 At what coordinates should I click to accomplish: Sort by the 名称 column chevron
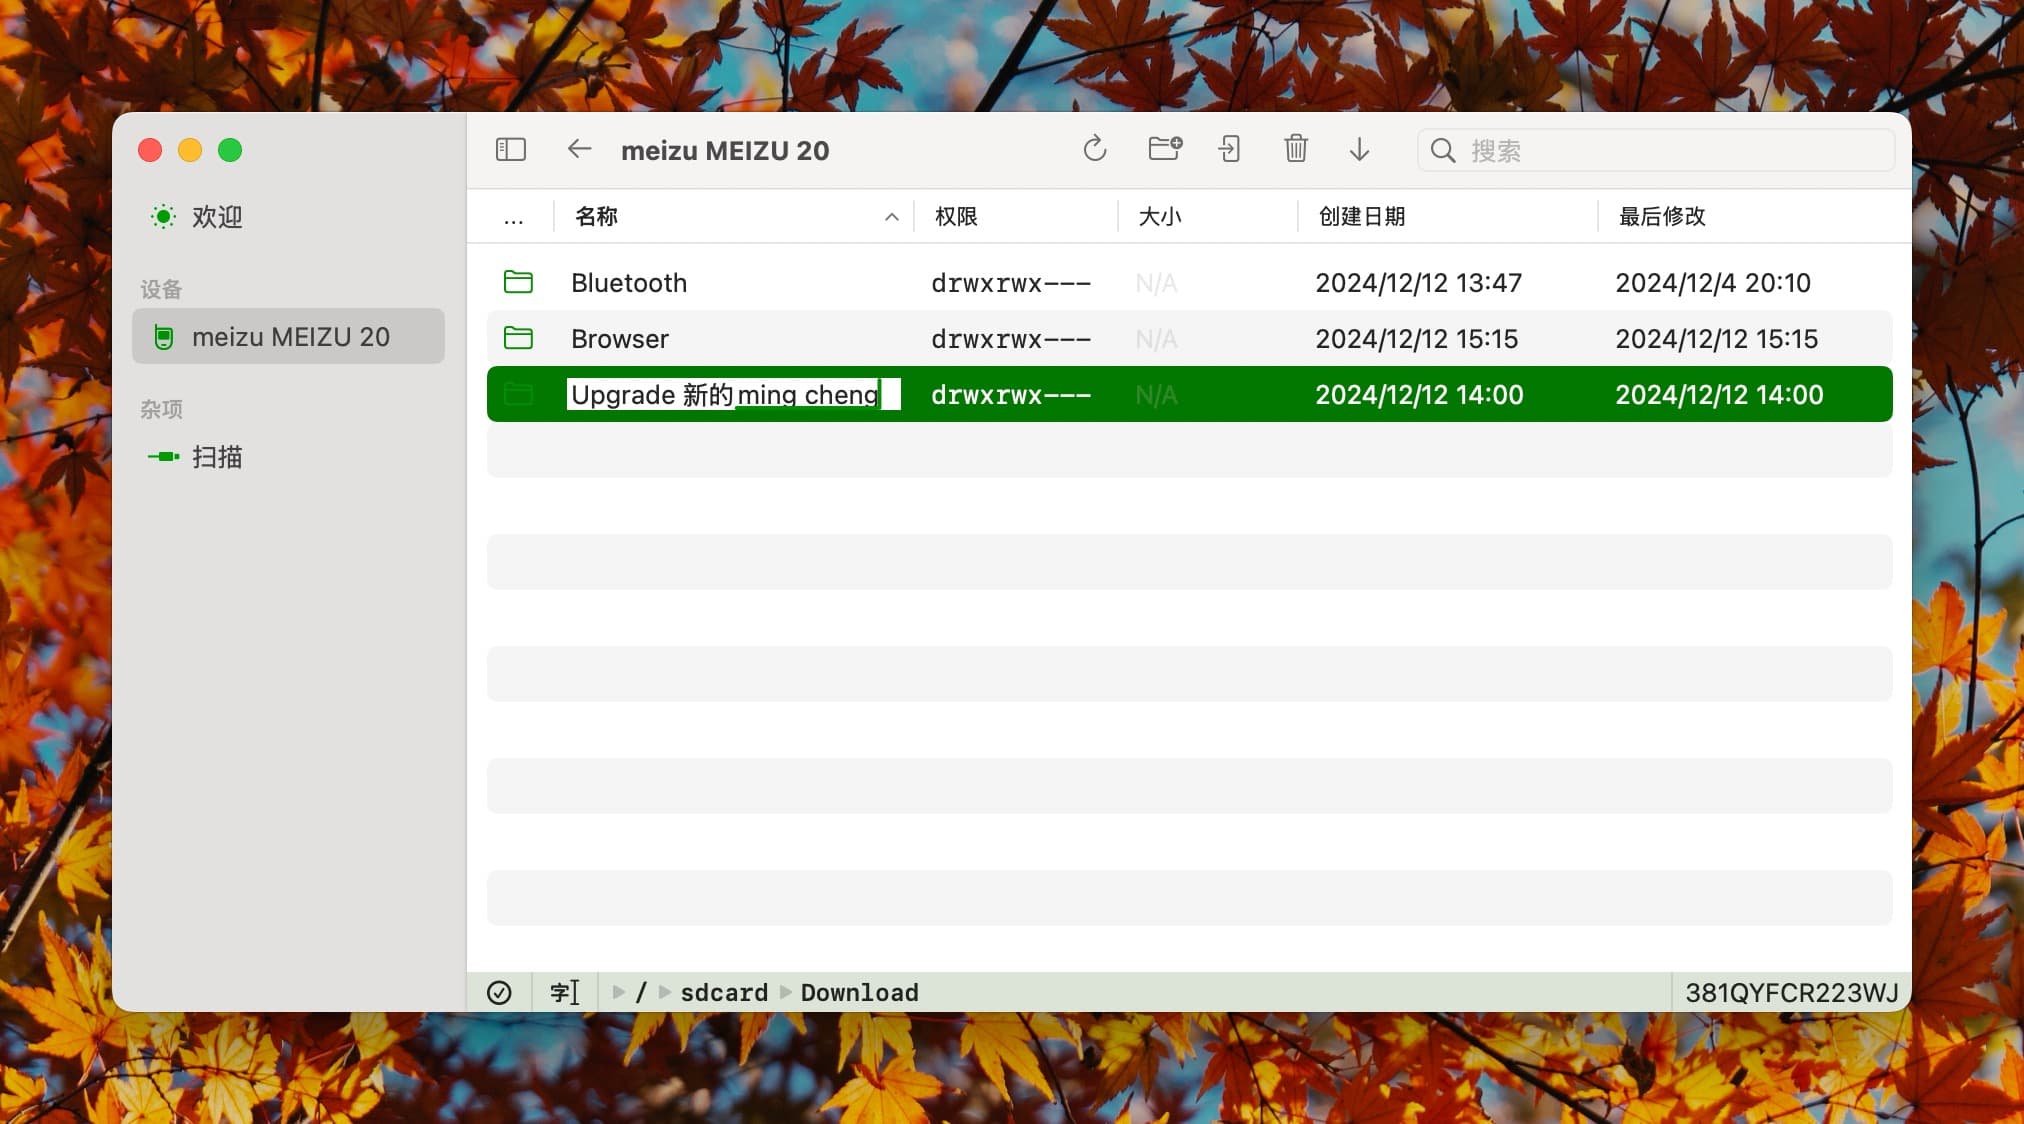pos(891,217)
